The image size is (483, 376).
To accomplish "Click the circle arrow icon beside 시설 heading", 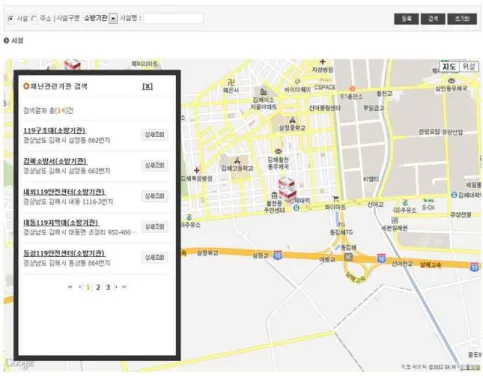I will point(6,41).
